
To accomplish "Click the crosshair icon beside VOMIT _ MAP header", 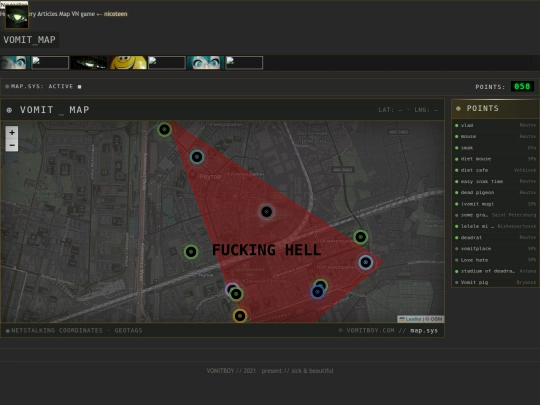I will (x=9, y=110).
